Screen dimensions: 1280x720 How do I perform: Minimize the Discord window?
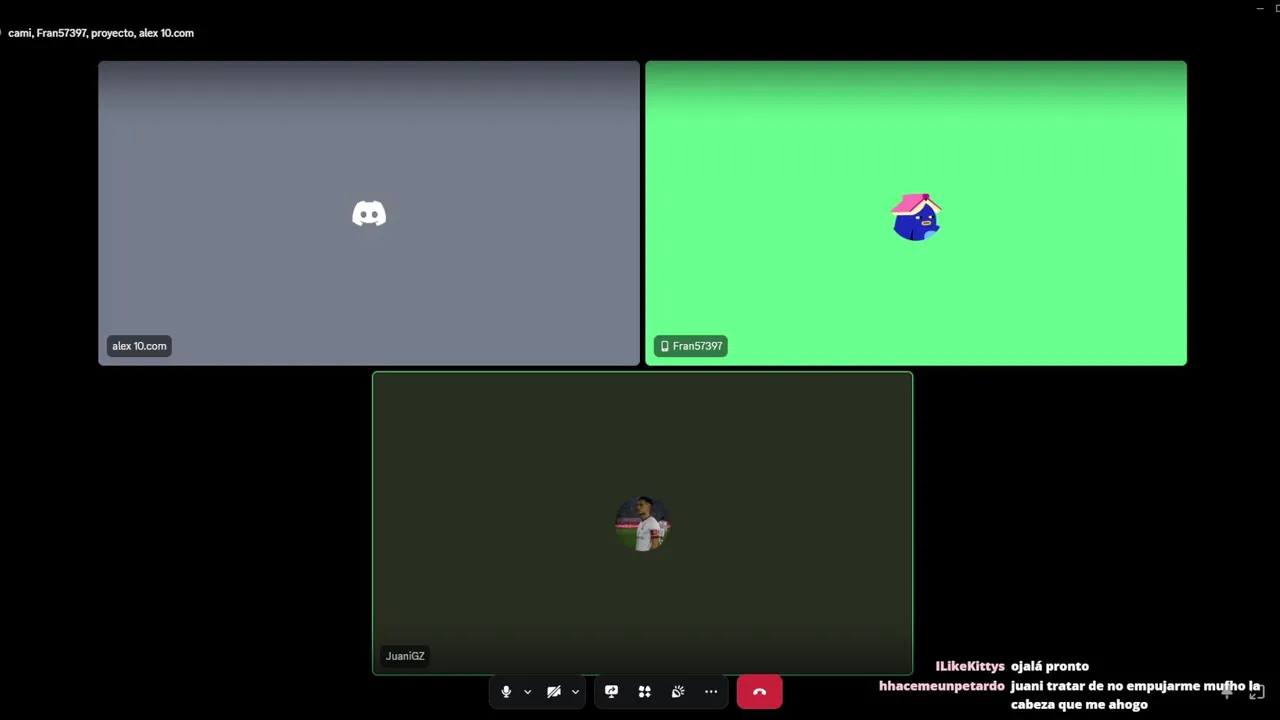[x=1260, y=8]
